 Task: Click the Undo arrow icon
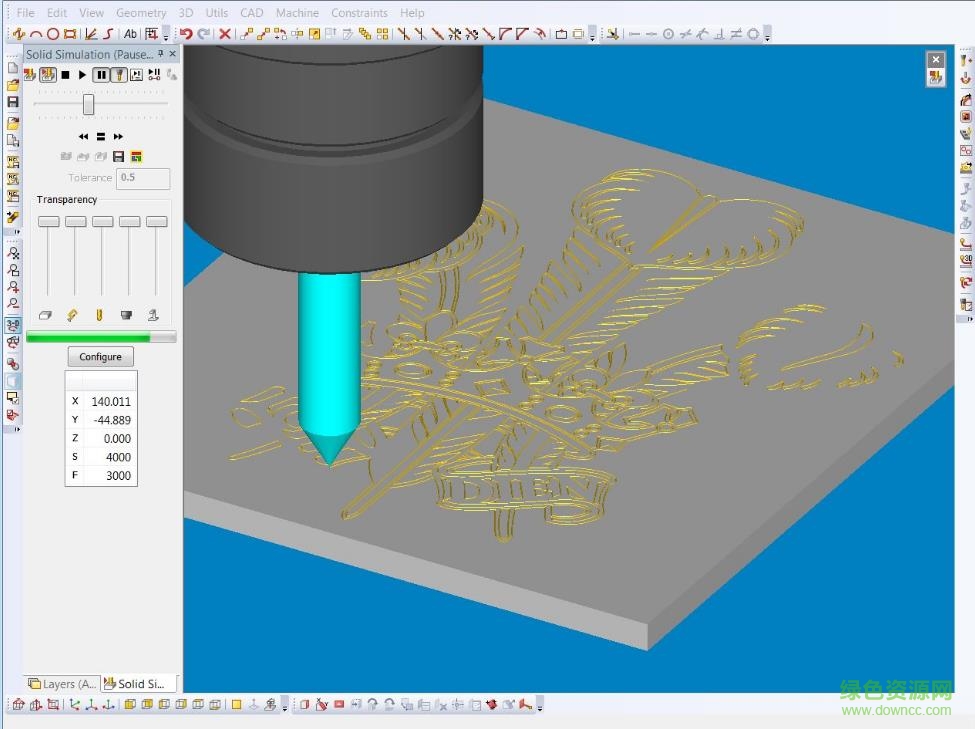(x=186, y=34)
